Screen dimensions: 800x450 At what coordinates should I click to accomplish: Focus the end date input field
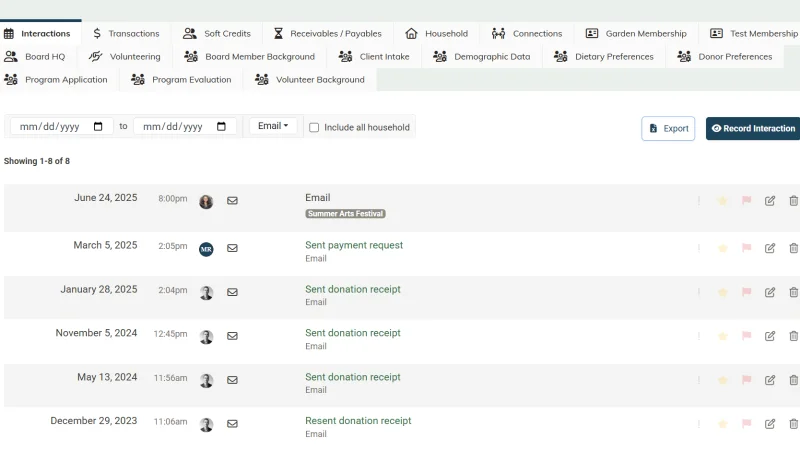click(185, 127)
